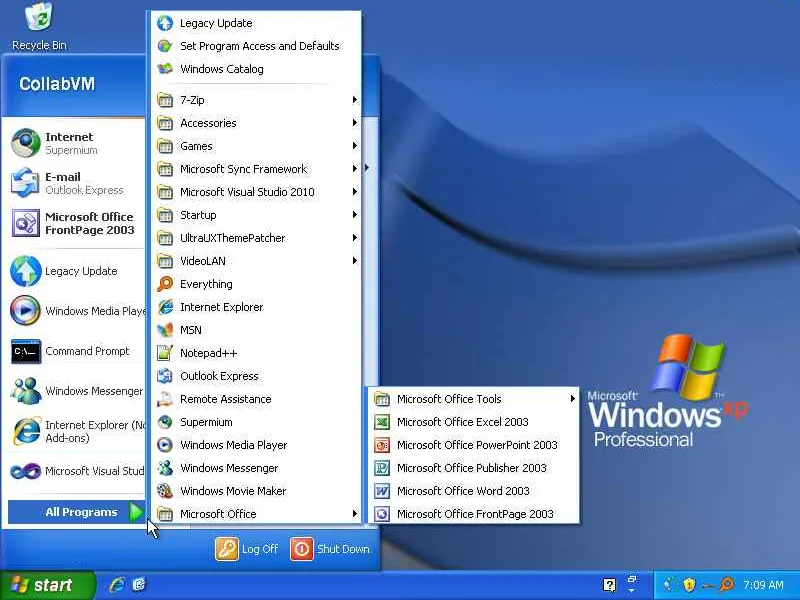Click the Log Off button
This screenshot has height=600, width=800.
click(x=247, y=549)
